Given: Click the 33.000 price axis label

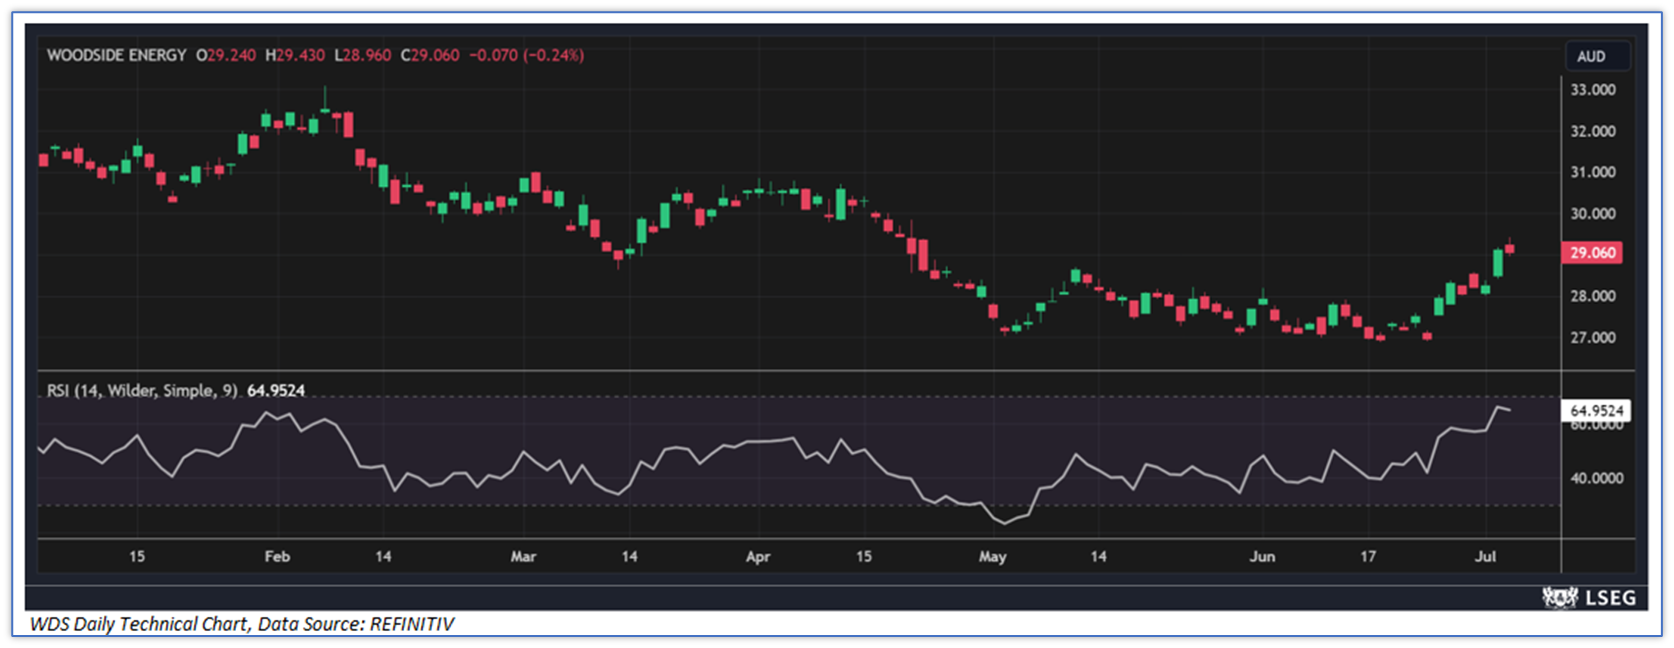Looking at the screenshot, I should [1593, 90].
